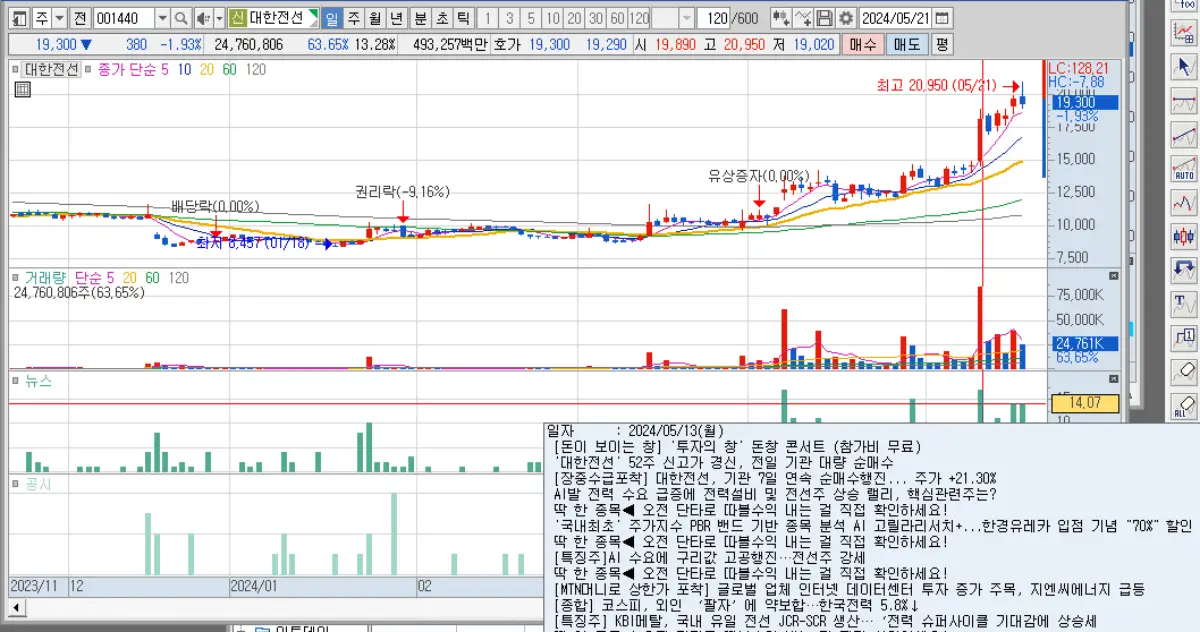Click the stock code input 001440
The width and height of the screenshot is (1200, 632).
click(123, 19)
